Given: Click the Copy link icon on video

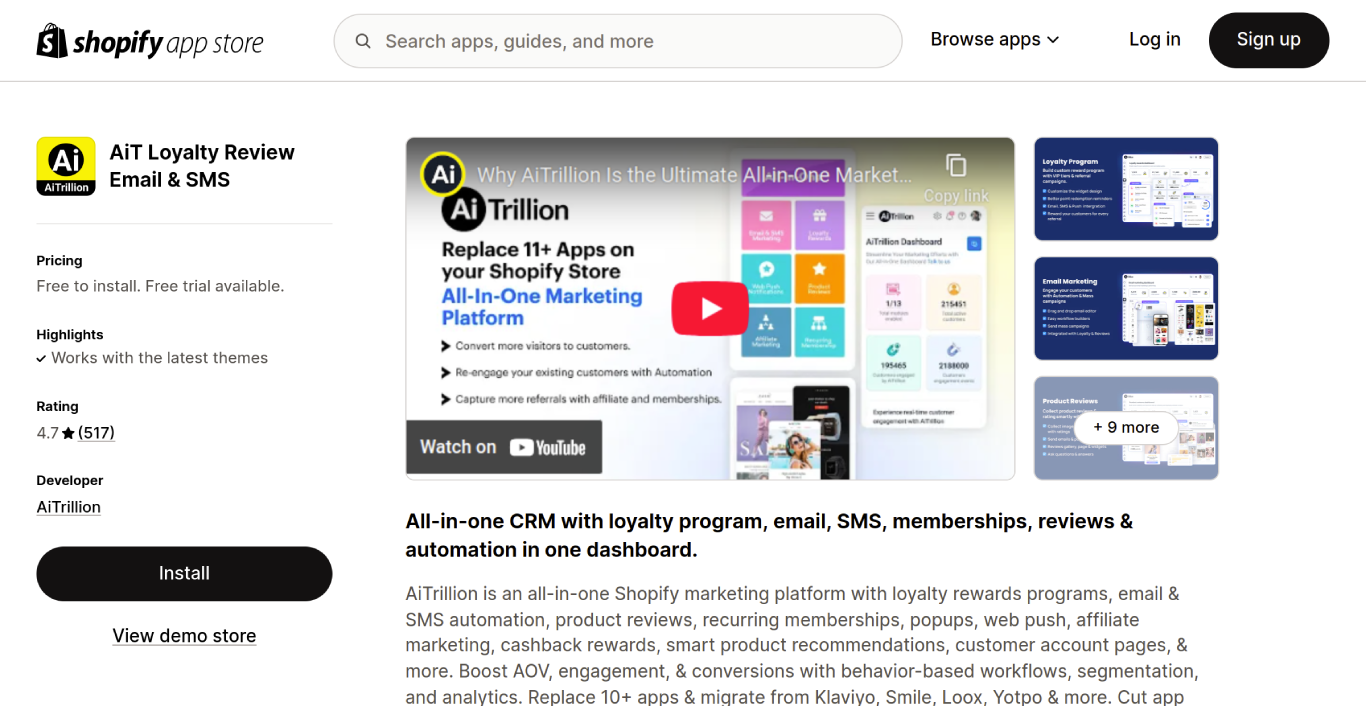Looking at the screenshot, I should [x=956, y=165].
